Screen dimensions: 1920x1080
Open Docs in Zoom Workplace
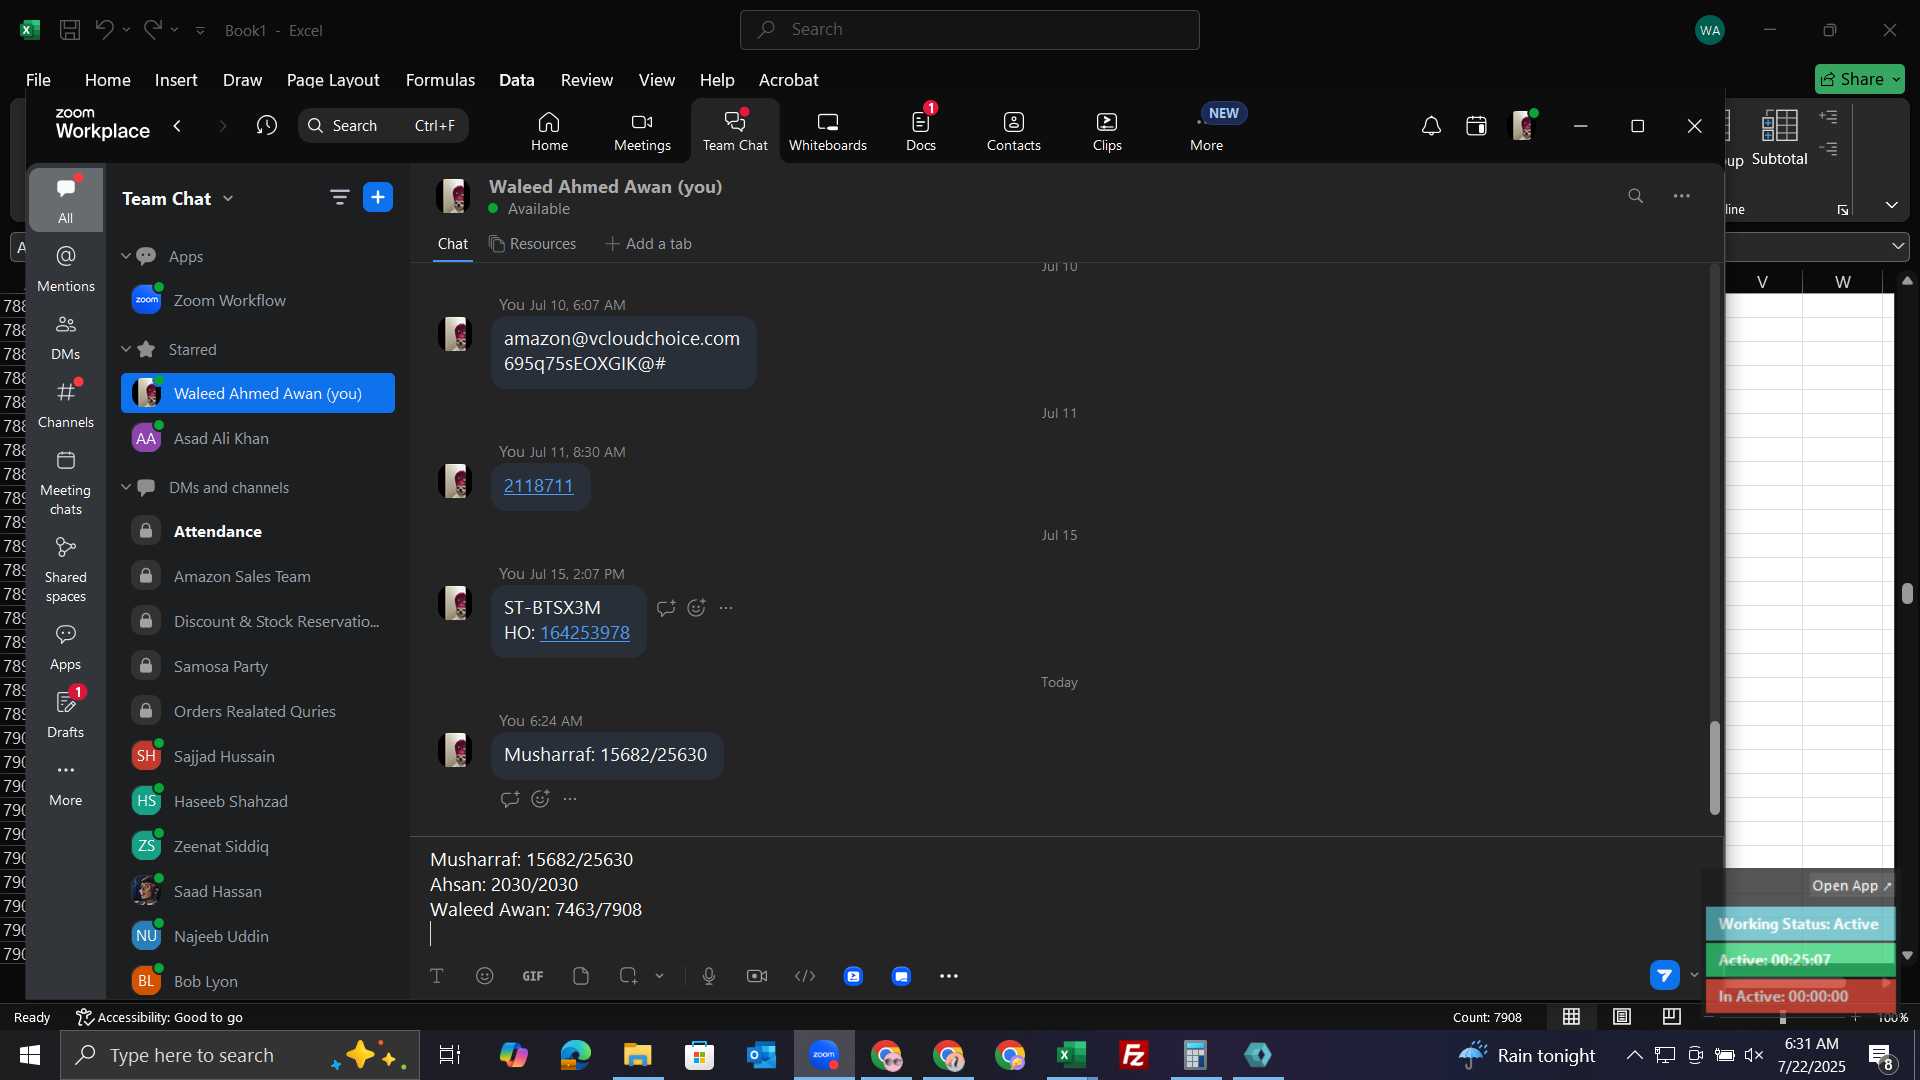tap(921, 131)
